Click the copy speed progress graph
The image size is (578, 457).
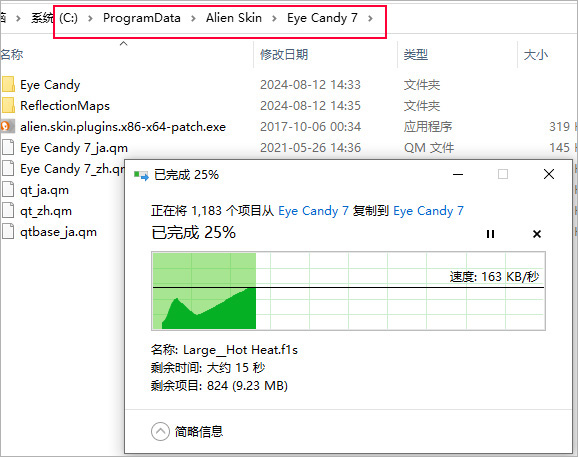coord(348,291)
